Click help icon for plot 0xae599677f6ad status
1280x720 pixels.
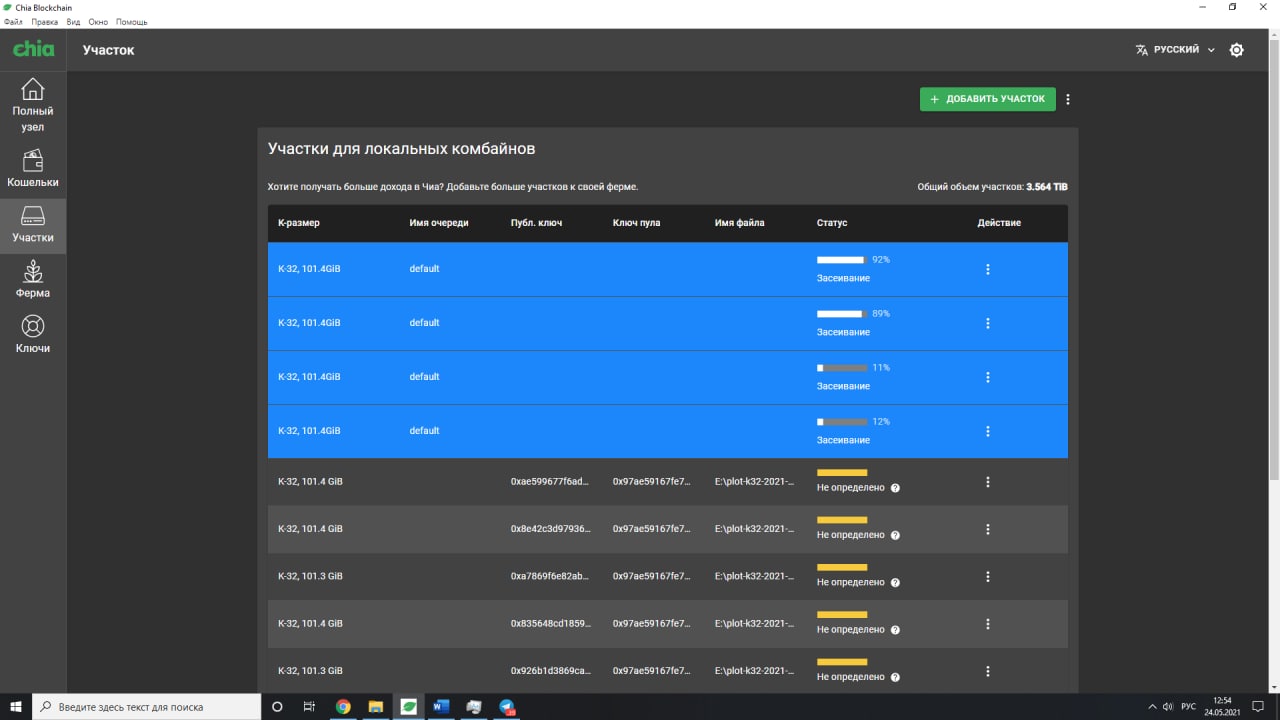[x=895, y=488]
